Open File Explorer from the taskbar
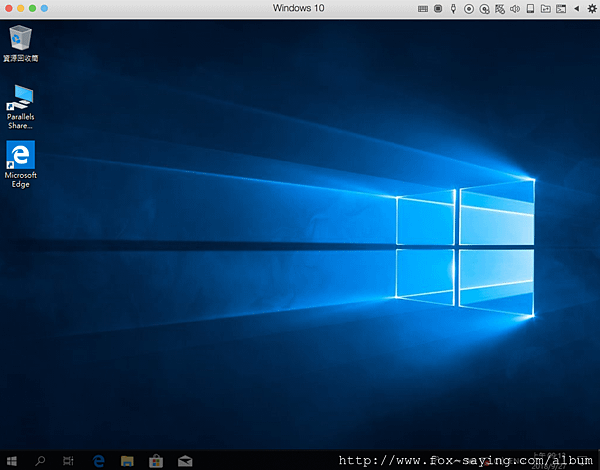The image size is (600, 470). [127, 461]
